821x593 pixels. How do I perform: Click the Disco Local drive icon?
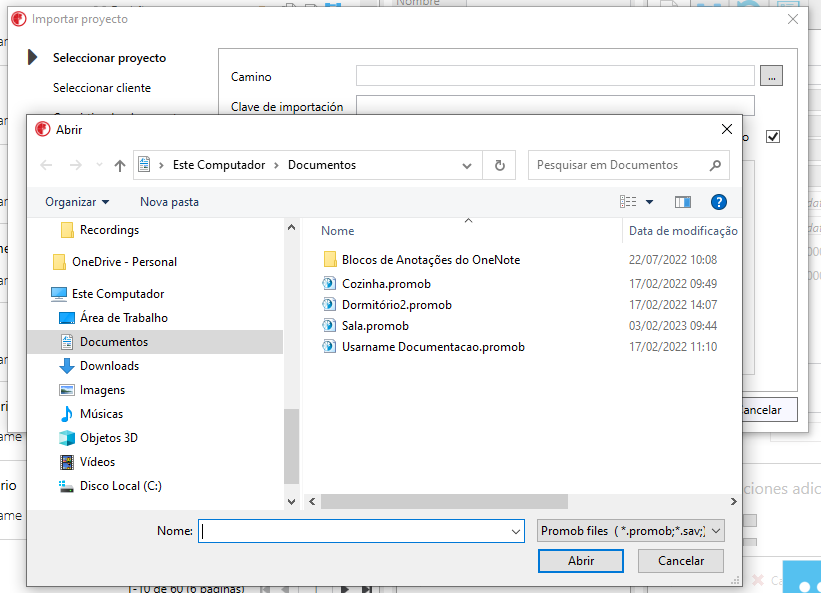[x=66, y=487]
